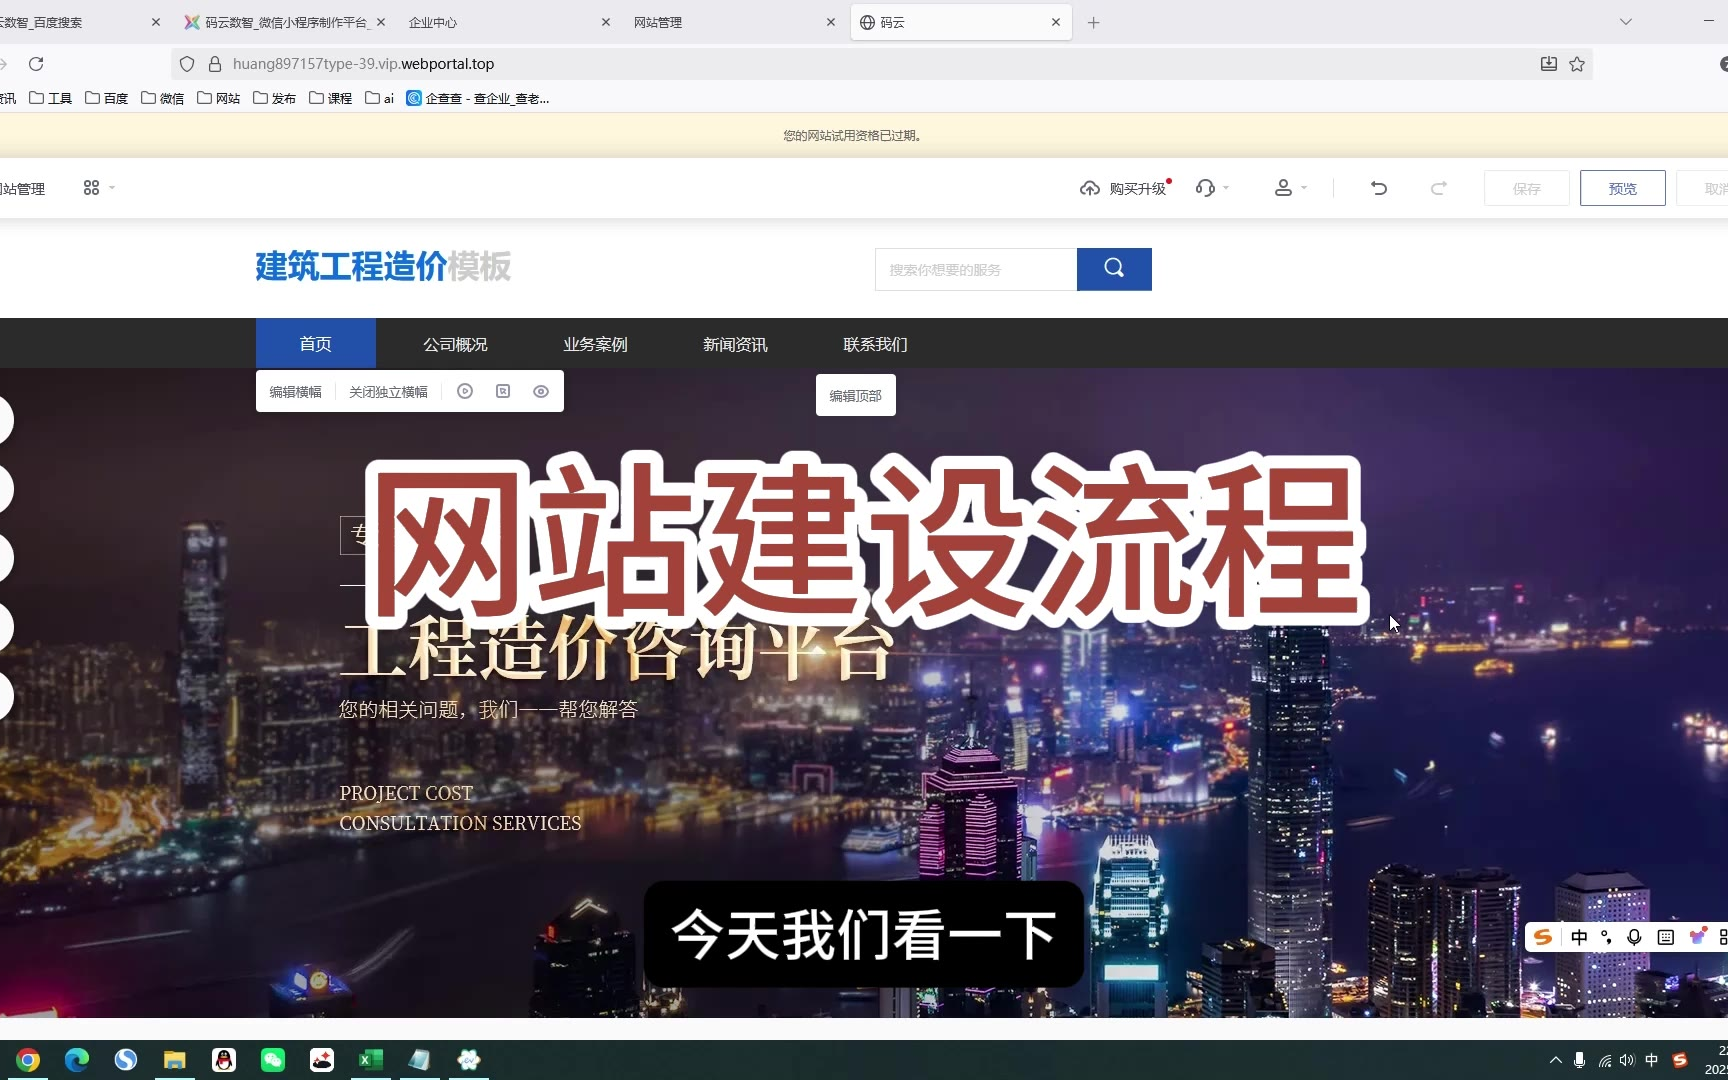1728x1080 pixels.
Task: Open the 微信 bookmarks folder
Action: pyautogui.click(x=162, y=98)
